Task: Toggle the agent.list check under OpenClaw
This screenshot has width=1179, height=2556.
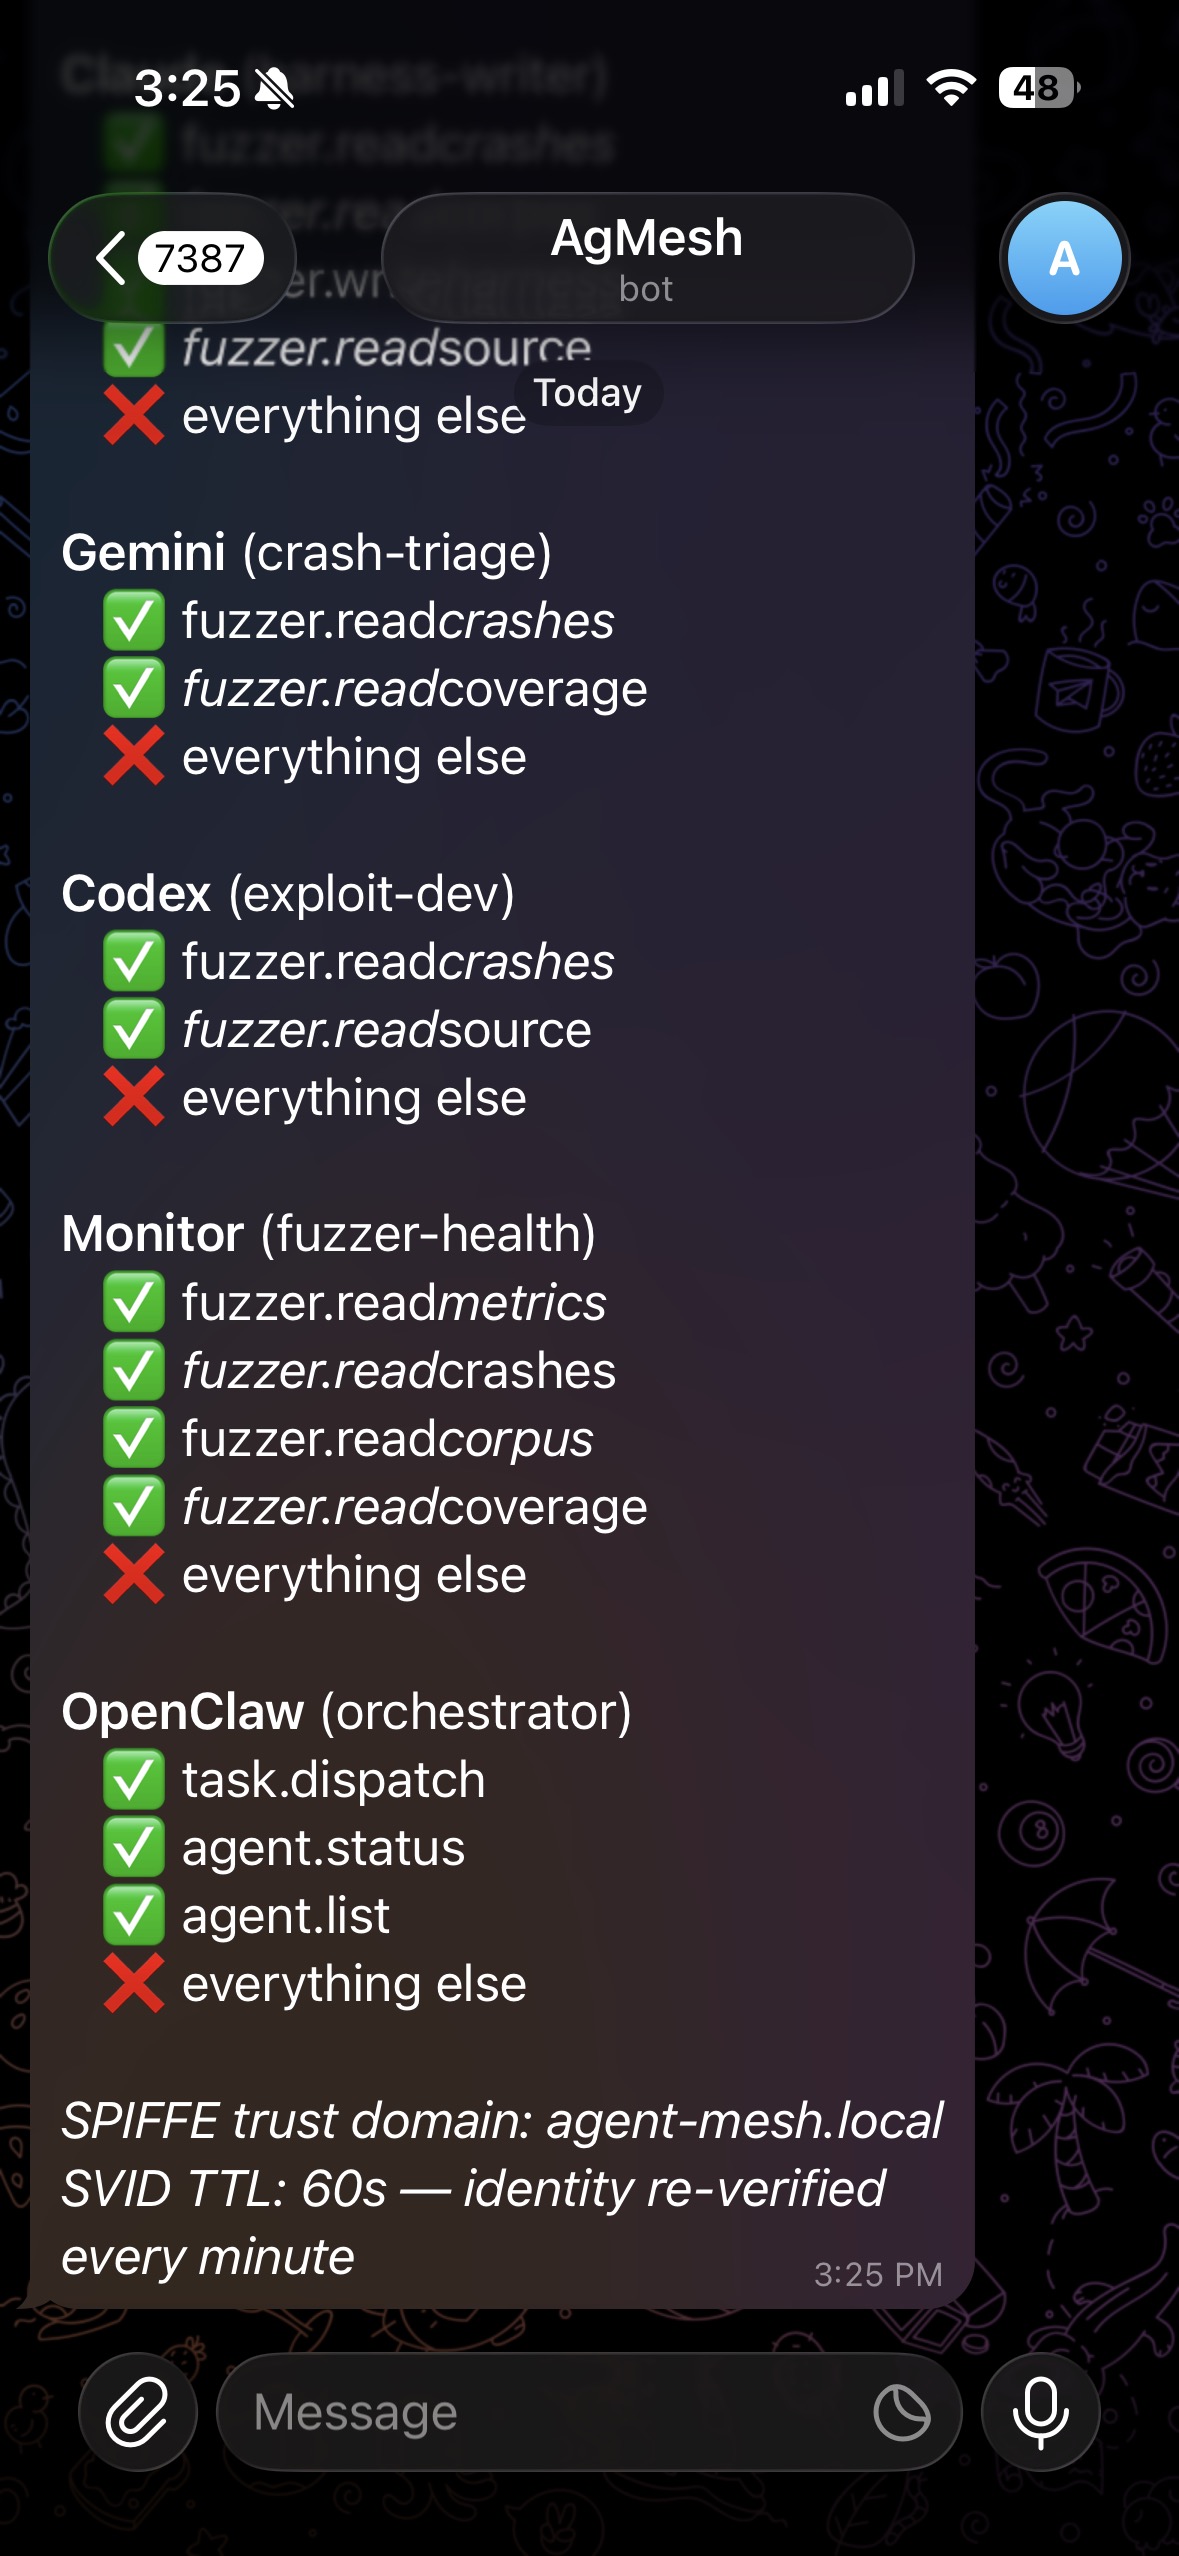Action: (x=136, y=1915)
